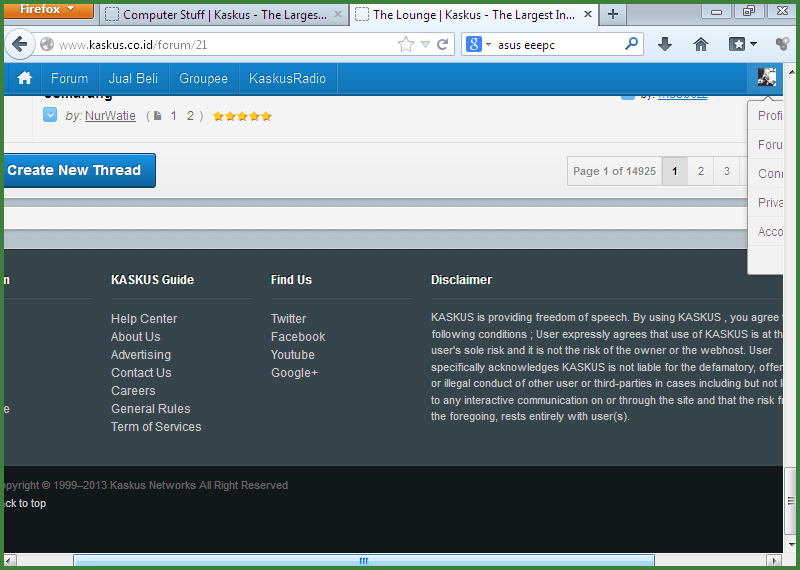The width and height of the screenshot is (800, 570).
Task: Go to pagination page 3
Action: [727, 171]
